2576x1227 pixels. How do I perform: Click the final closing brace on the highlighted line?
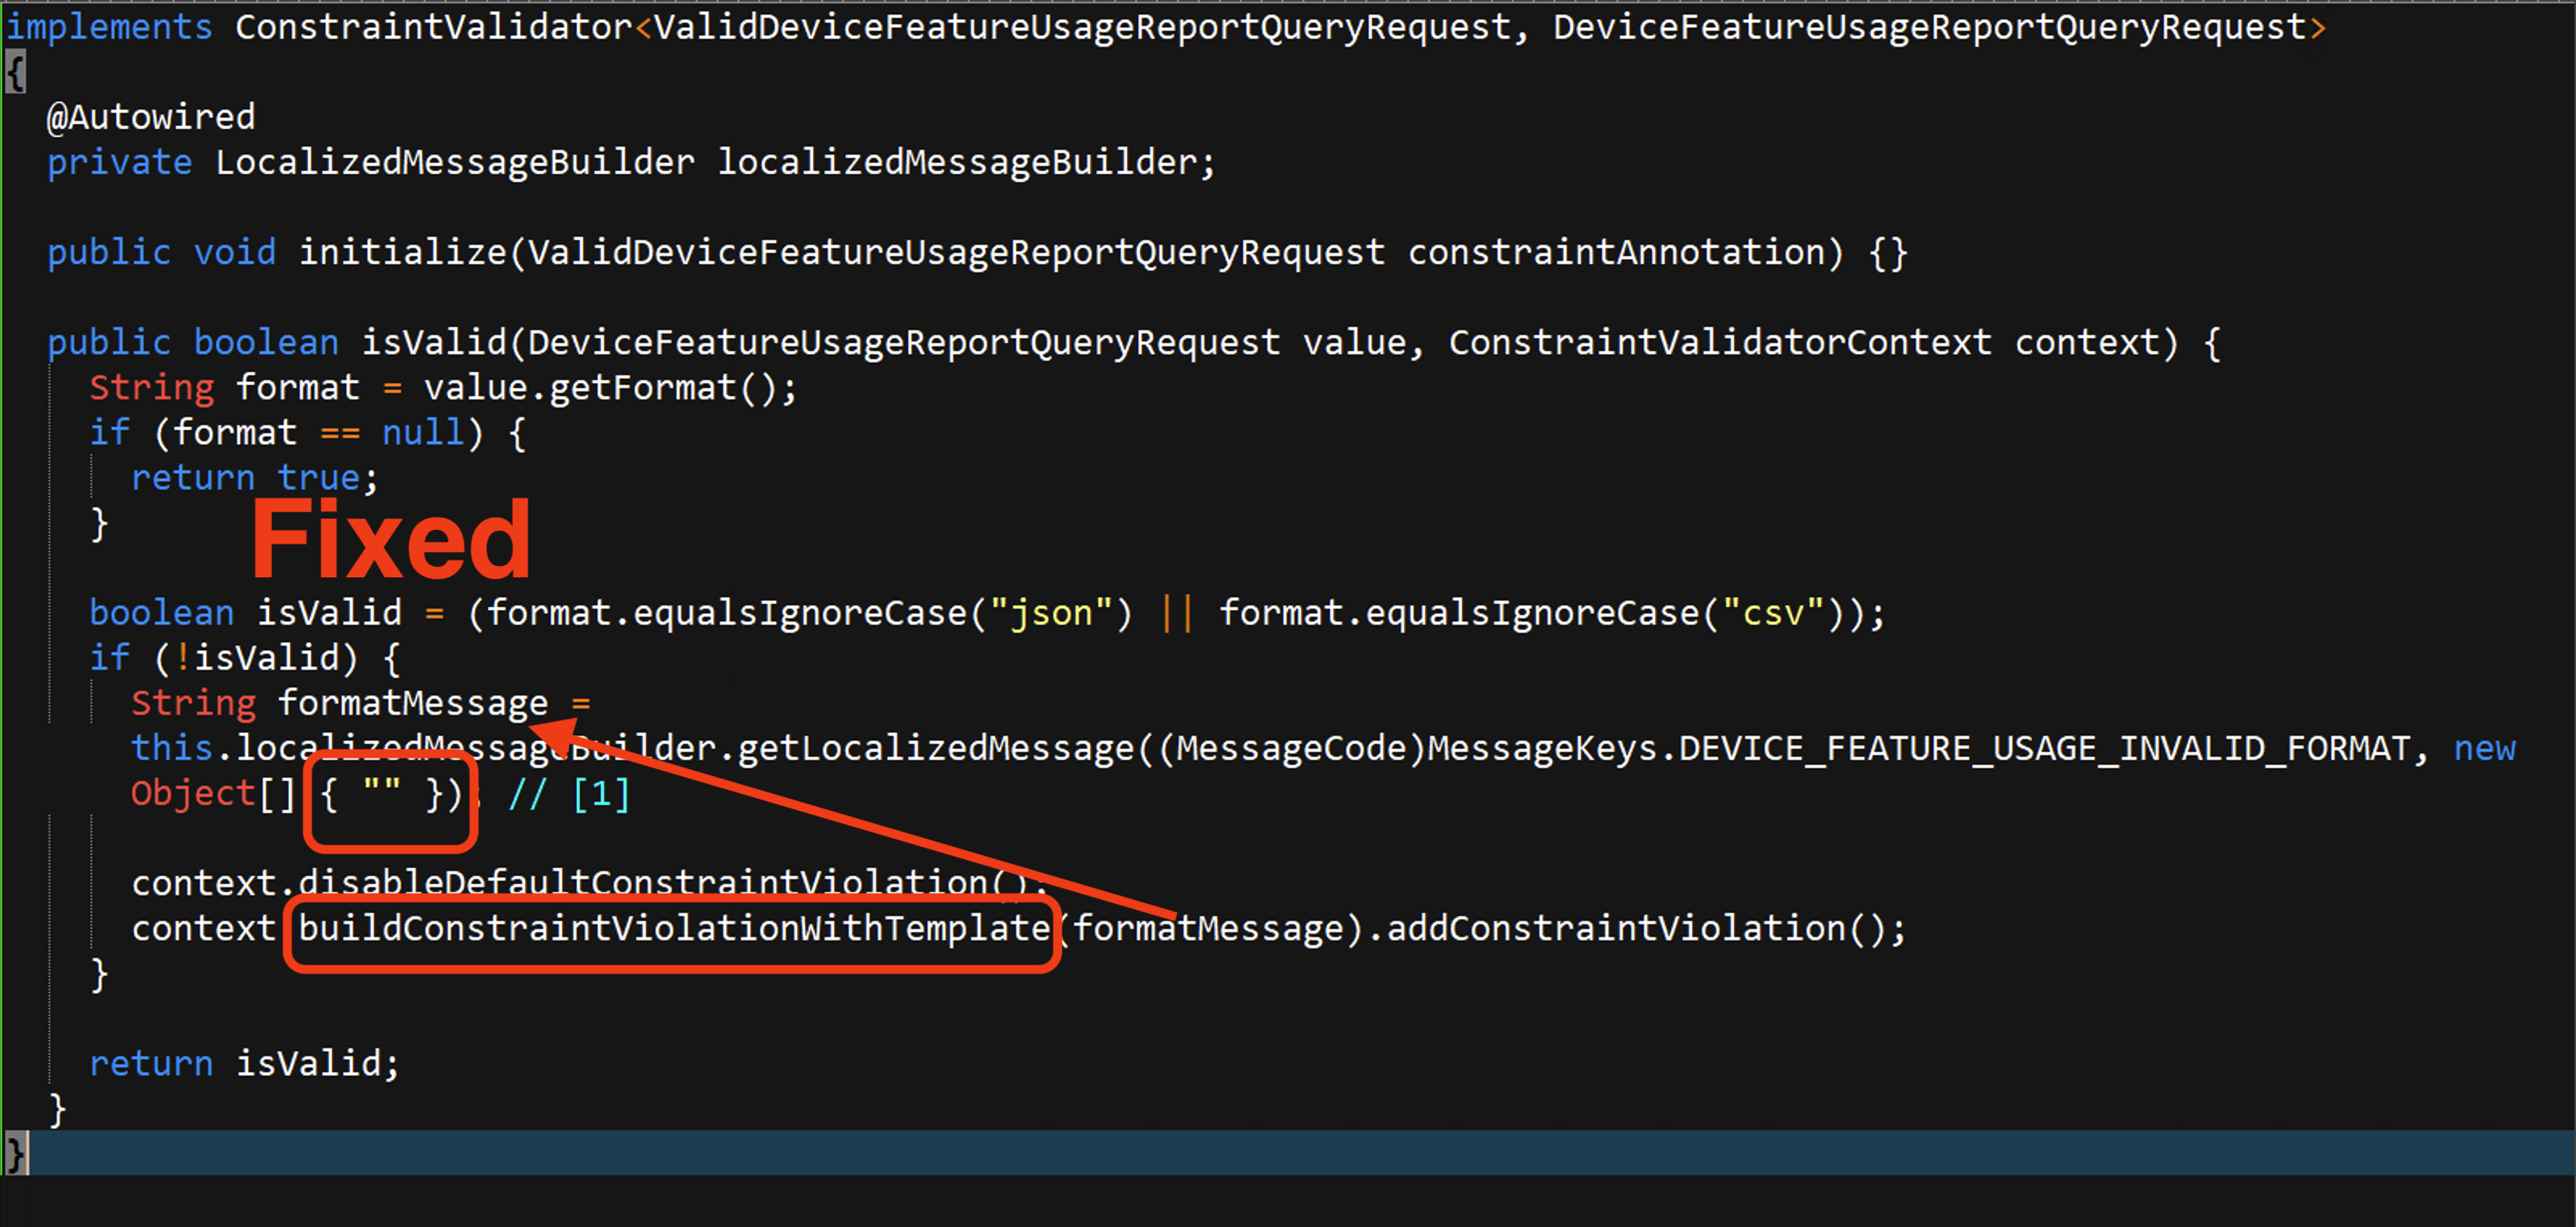(16, 1153)
